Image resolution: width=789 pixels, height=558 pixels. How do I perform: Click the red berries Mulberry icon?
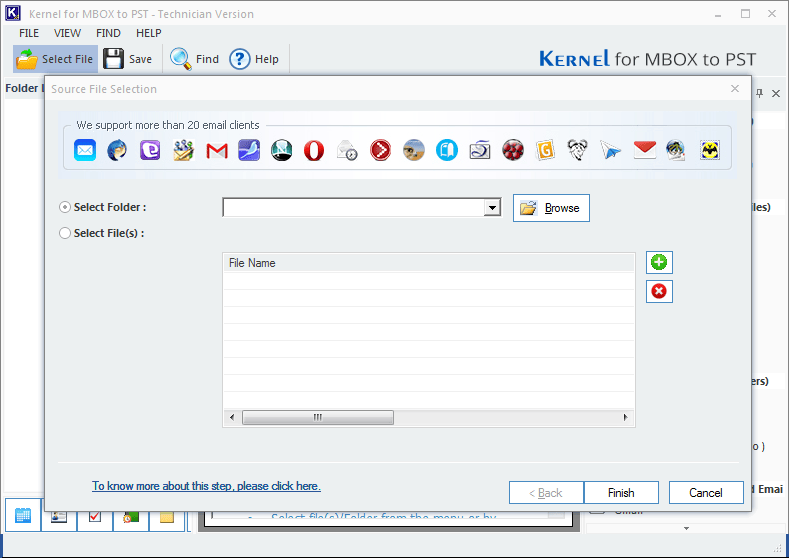pos(513,150)
